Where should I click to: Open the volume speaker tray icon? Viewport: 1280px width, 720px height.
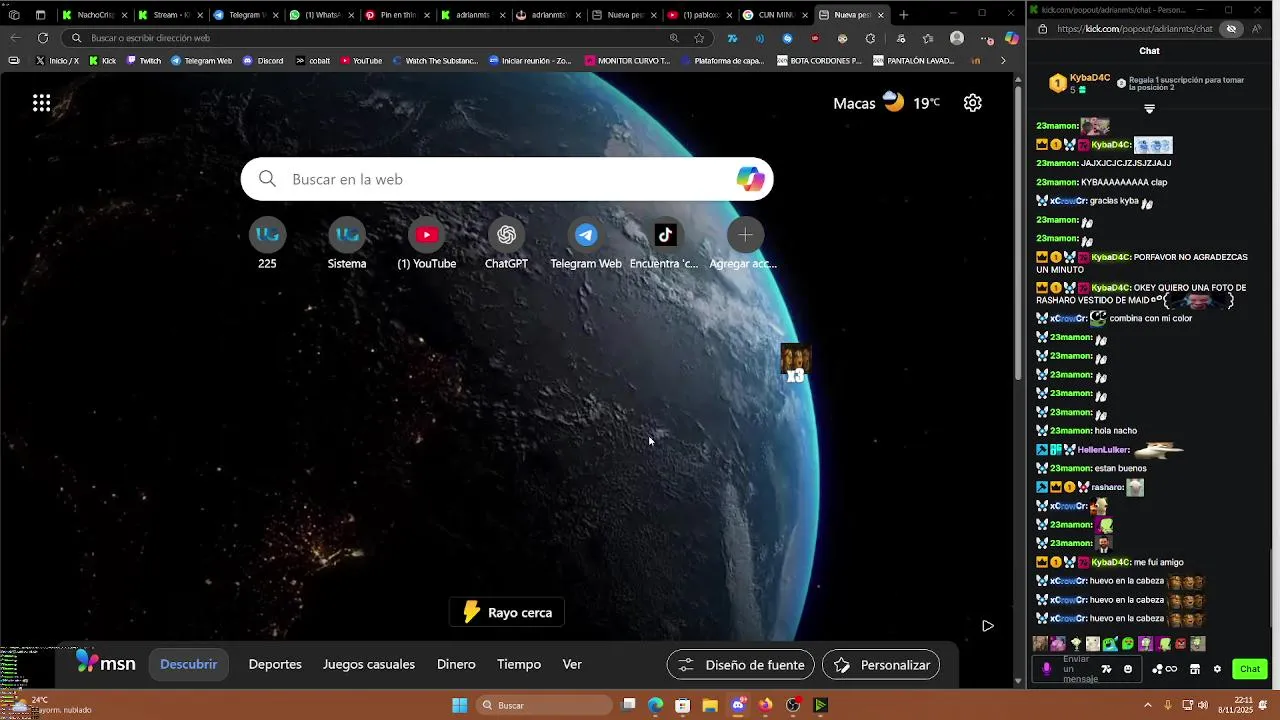click(x=1202, y=705)
